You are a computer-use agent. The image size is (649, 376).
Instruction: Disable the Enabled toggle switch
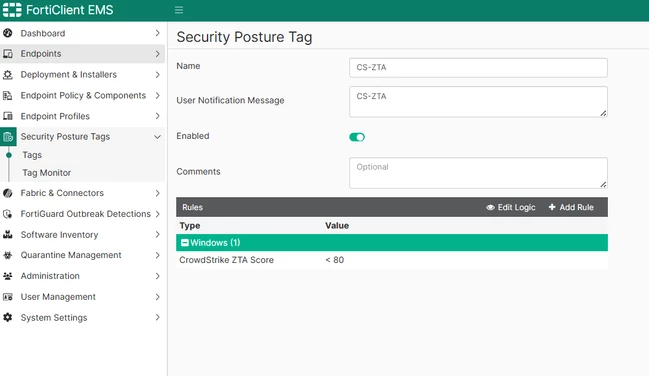point(357,137)
